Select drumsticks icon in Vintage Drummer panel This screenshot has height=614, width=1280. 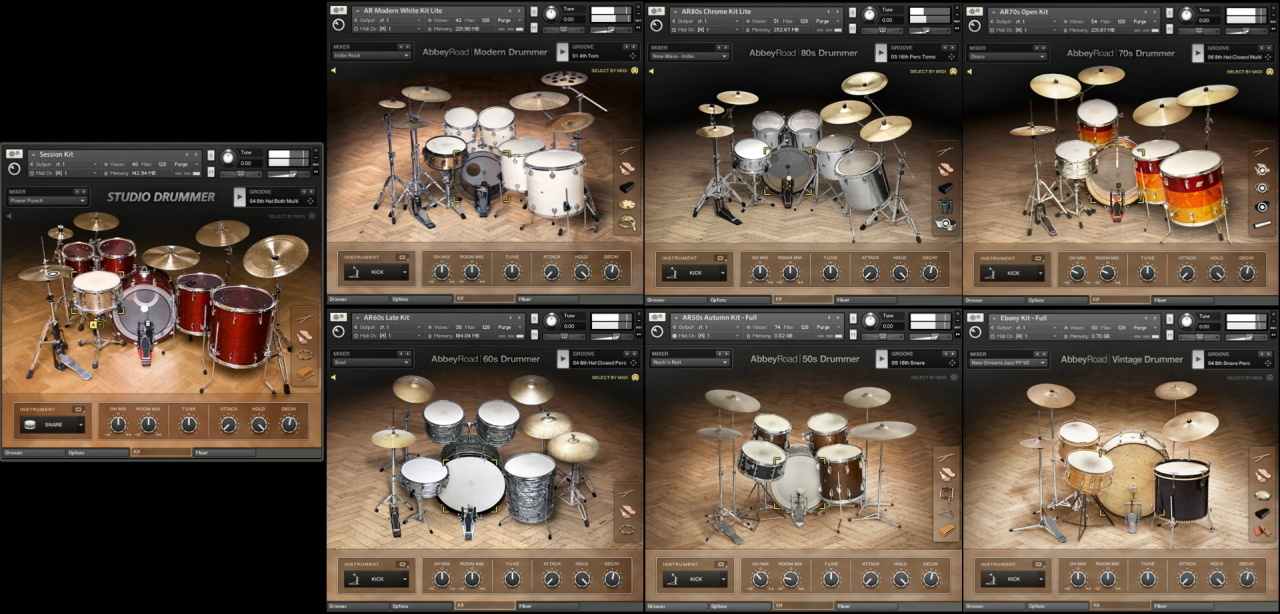click(1261, 458)
